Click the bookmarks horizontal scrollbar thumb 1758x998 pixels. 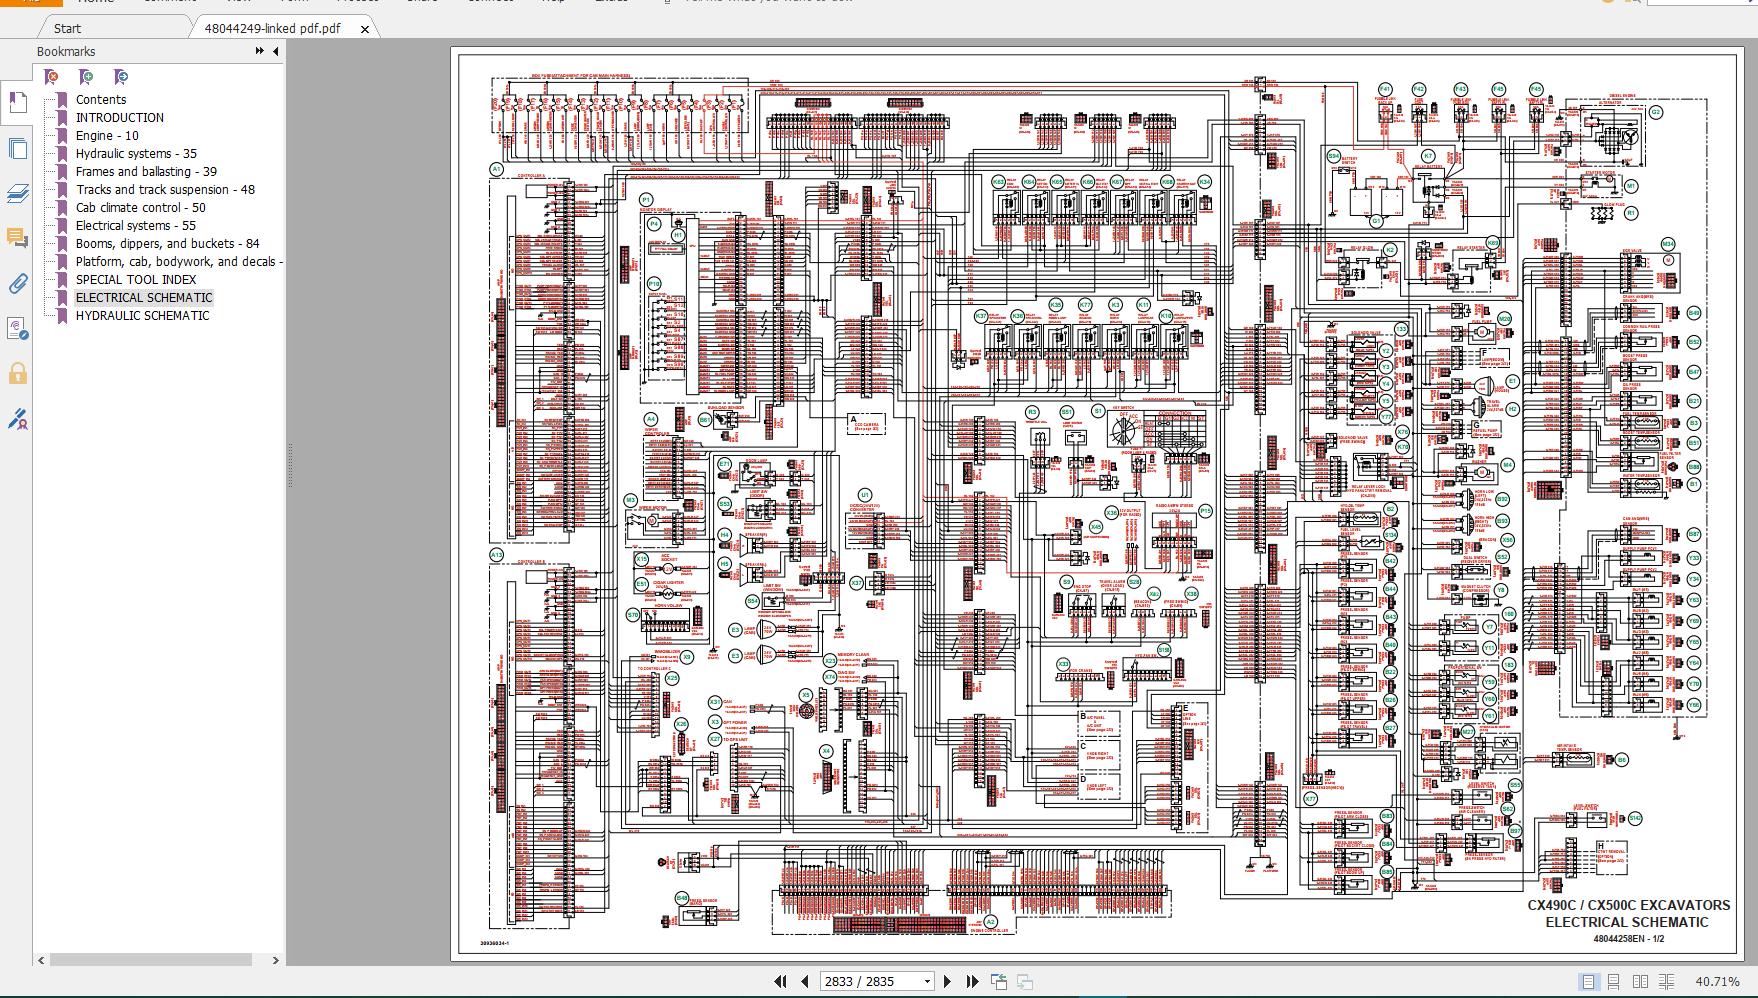coord(151,960)
